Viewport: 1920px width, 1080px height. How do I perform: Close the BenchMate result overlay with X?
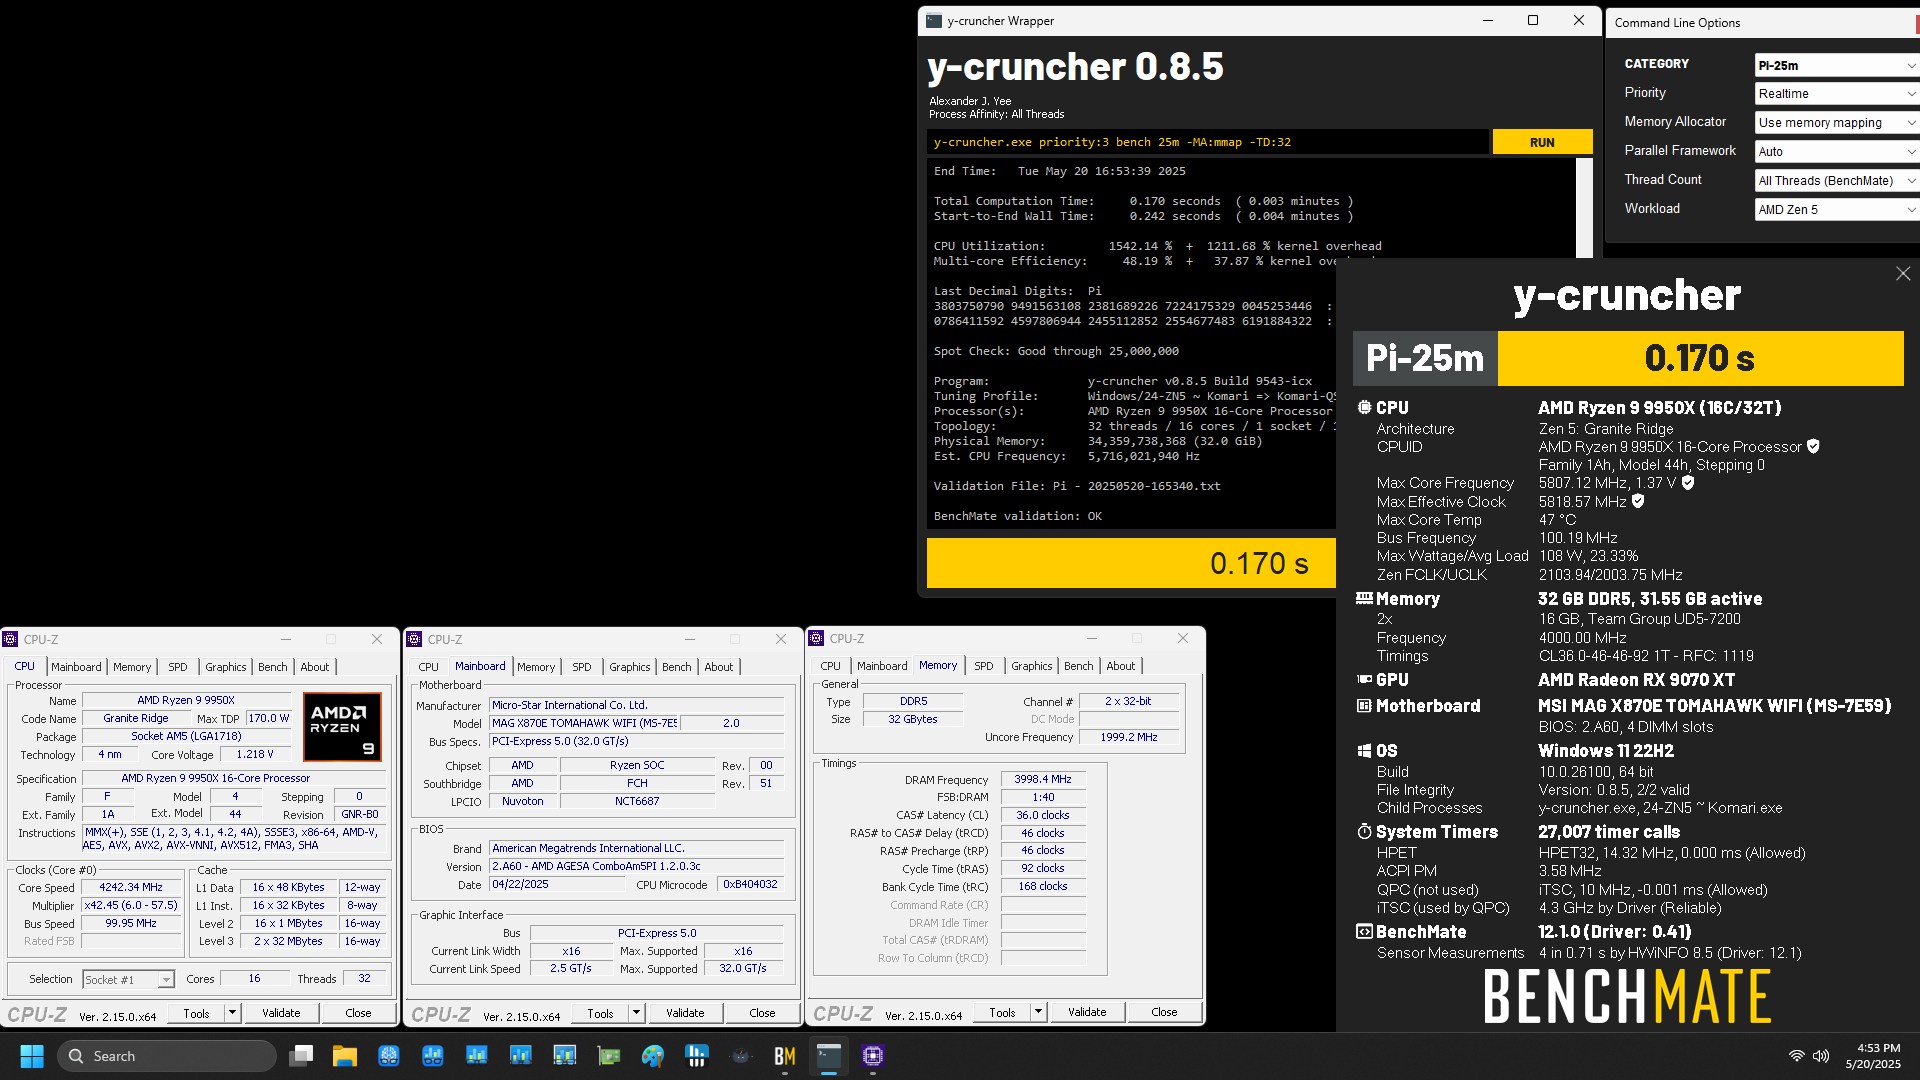(1903, 274)
